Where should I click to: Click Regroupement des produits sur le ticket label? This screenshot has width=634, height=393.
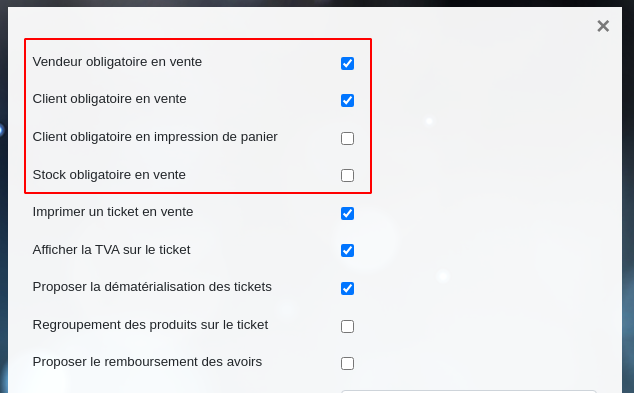tap(150, 325)
